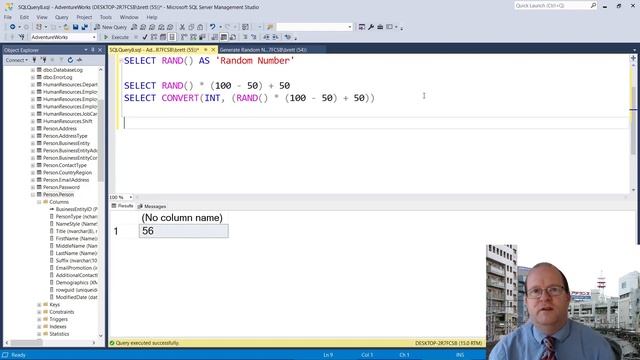The height and width of the screenshot is (360, 640).
Task: Click the Disconnect icon in Object Explorer
Action: click(x=43, y=60)
